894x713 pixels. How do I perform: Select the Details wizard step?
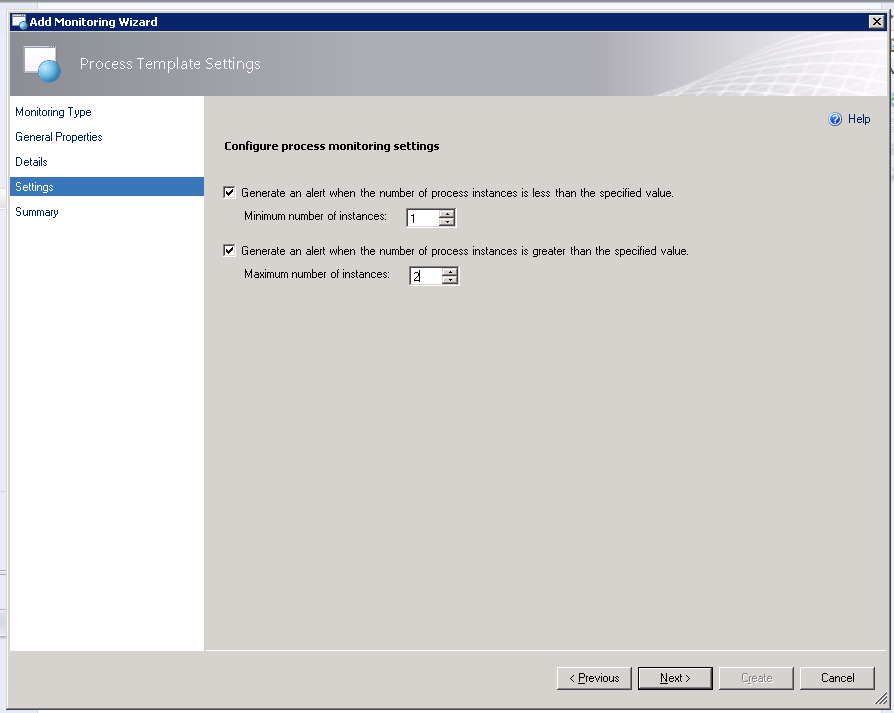31,162
